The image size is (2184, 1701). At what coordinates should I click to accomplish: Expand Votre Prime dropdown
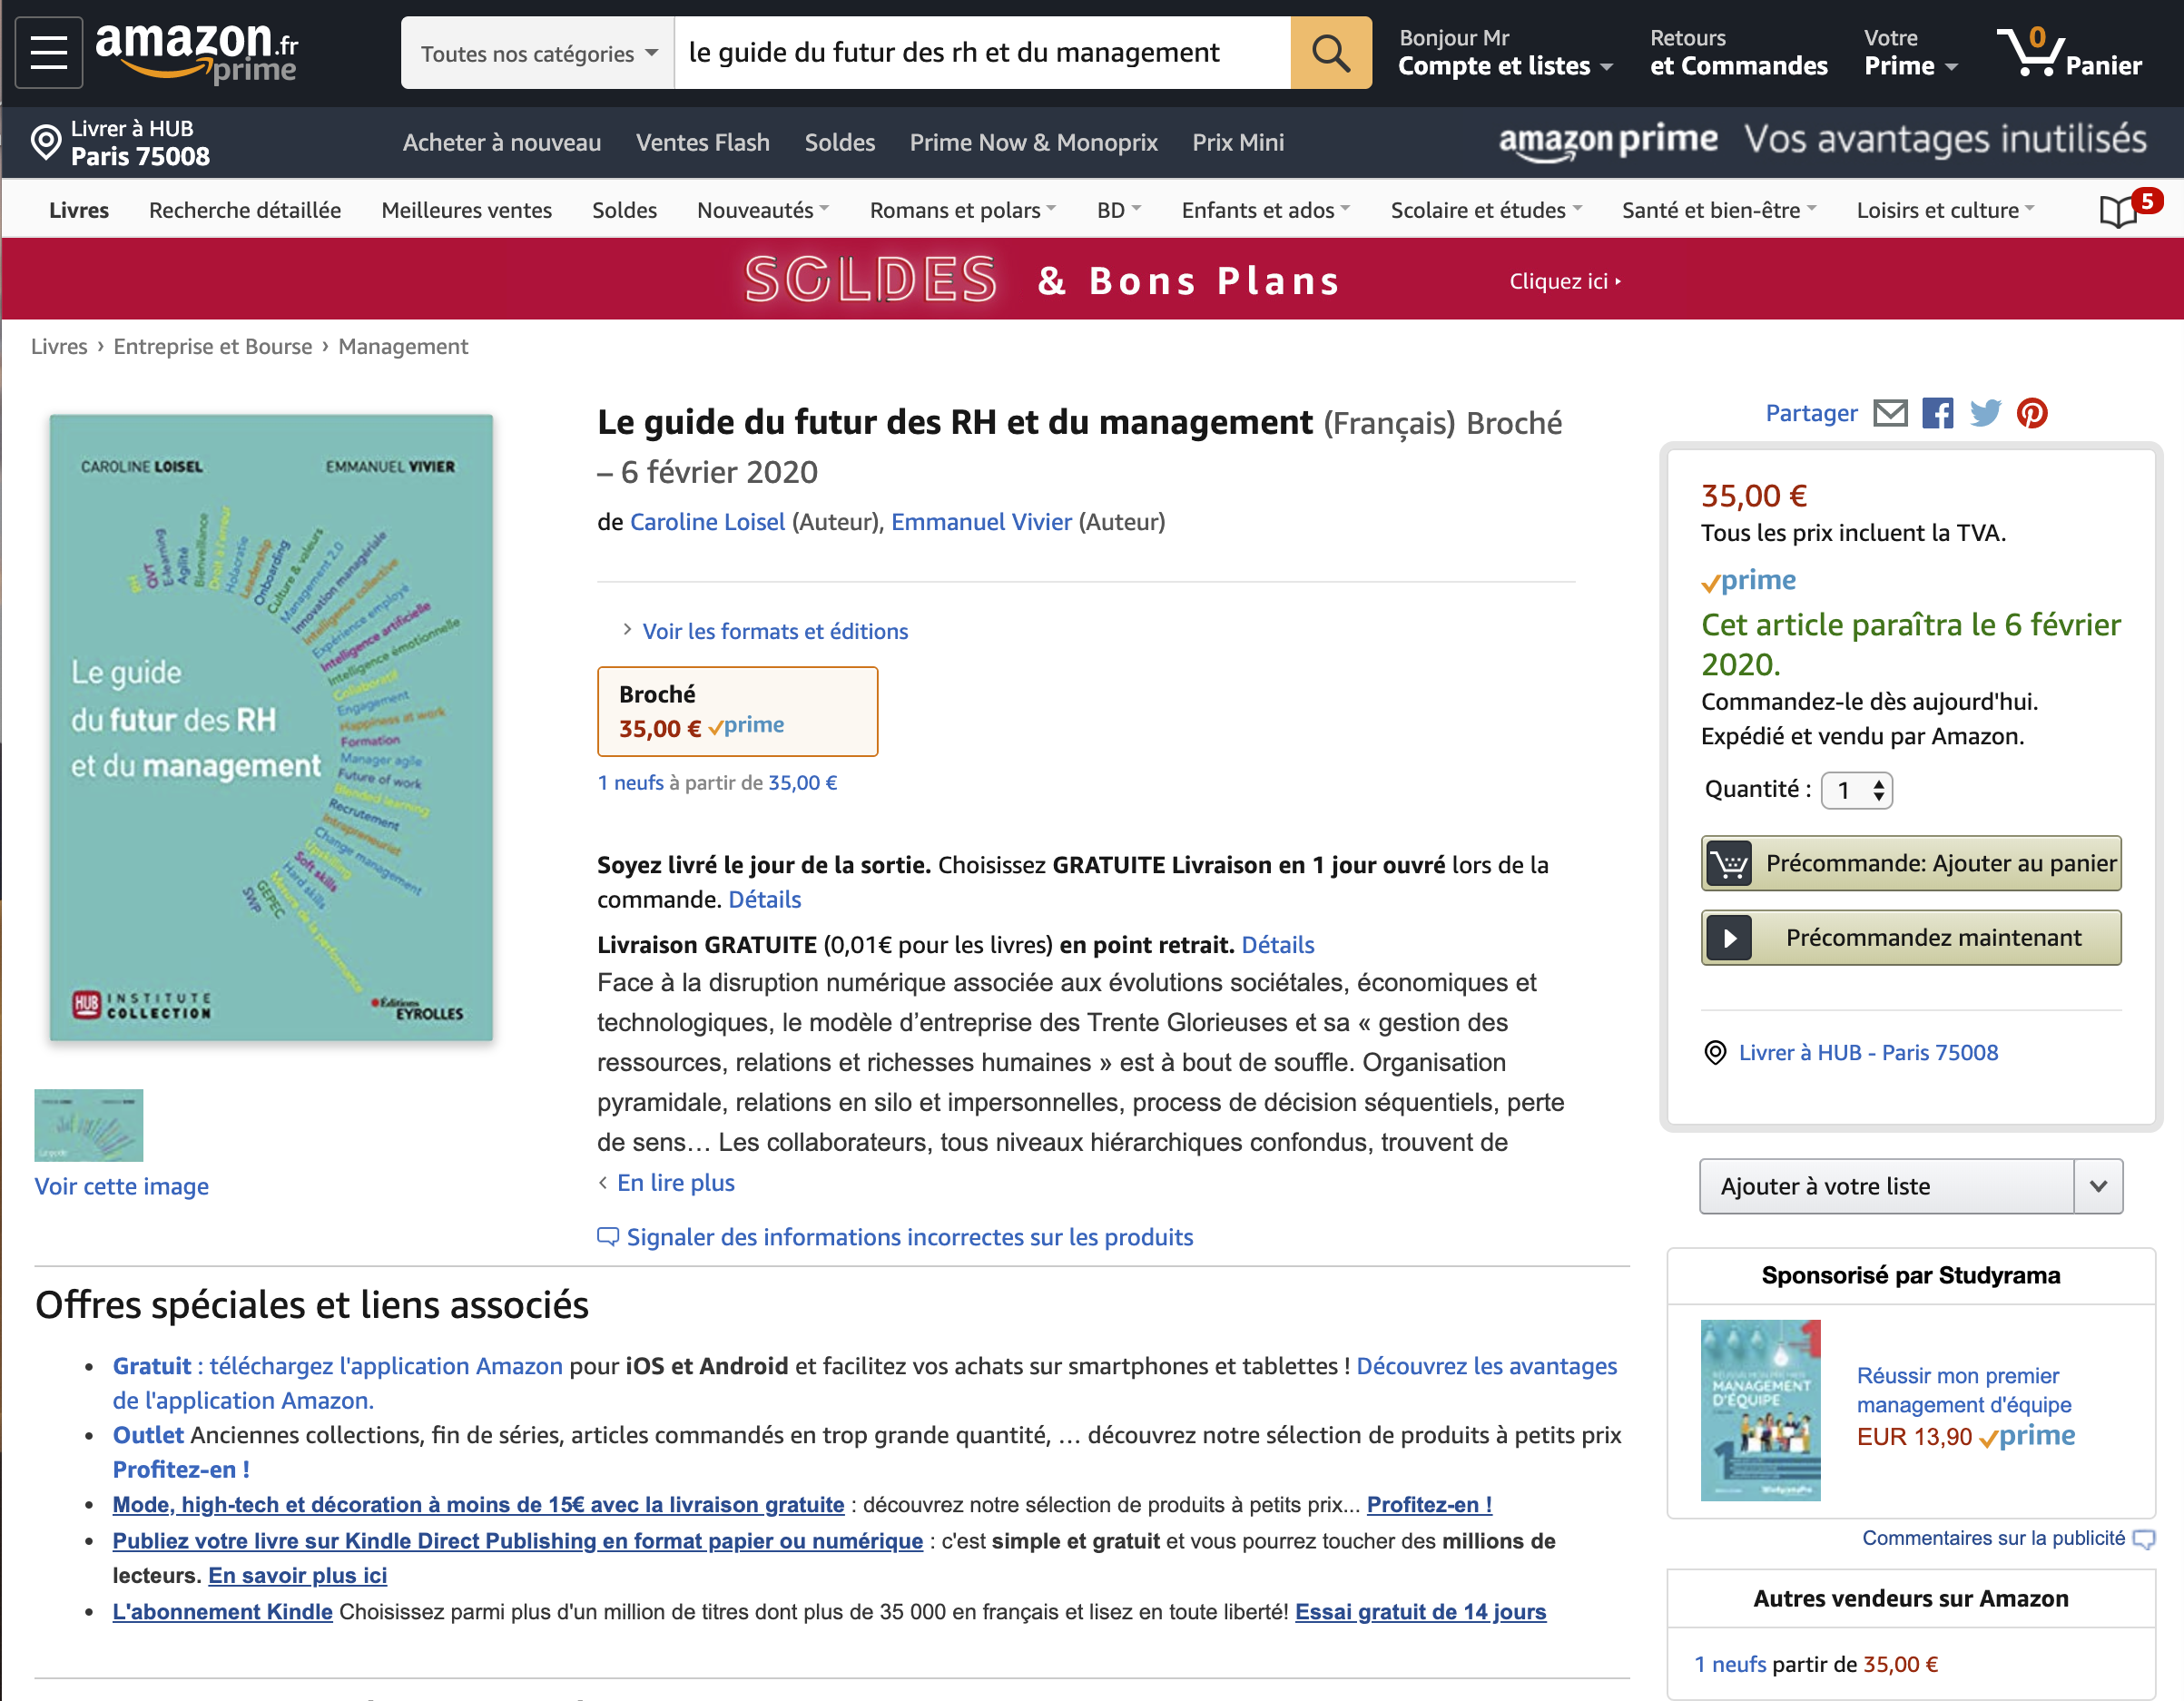click(1910, 52)
